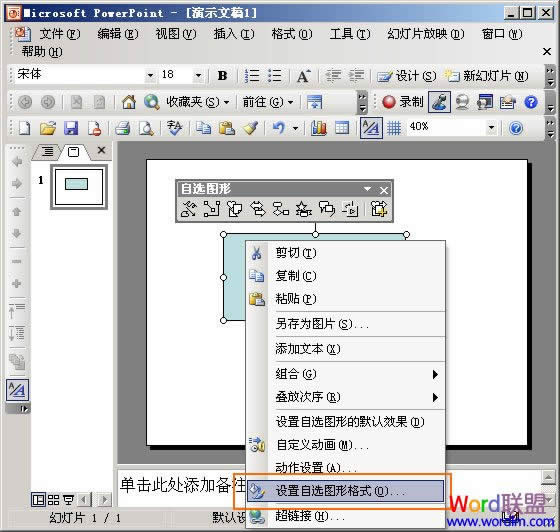
Task: Apply bulleted list formatting
Action: click(x=275, y=76)
